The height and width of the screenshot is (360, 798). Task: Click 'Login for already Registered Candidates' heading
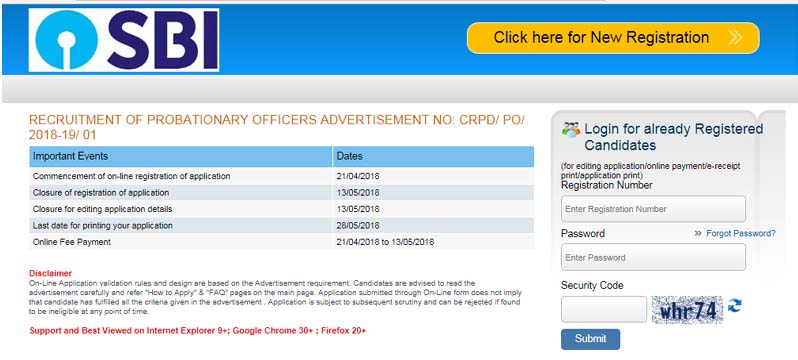click(x=673, y=137)
